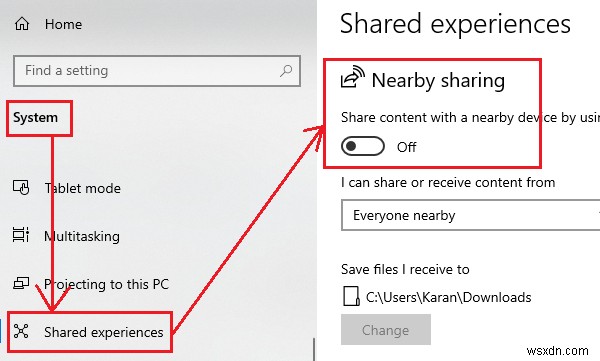
Task: Open Tablet mode settings
Action: (83, 188)
